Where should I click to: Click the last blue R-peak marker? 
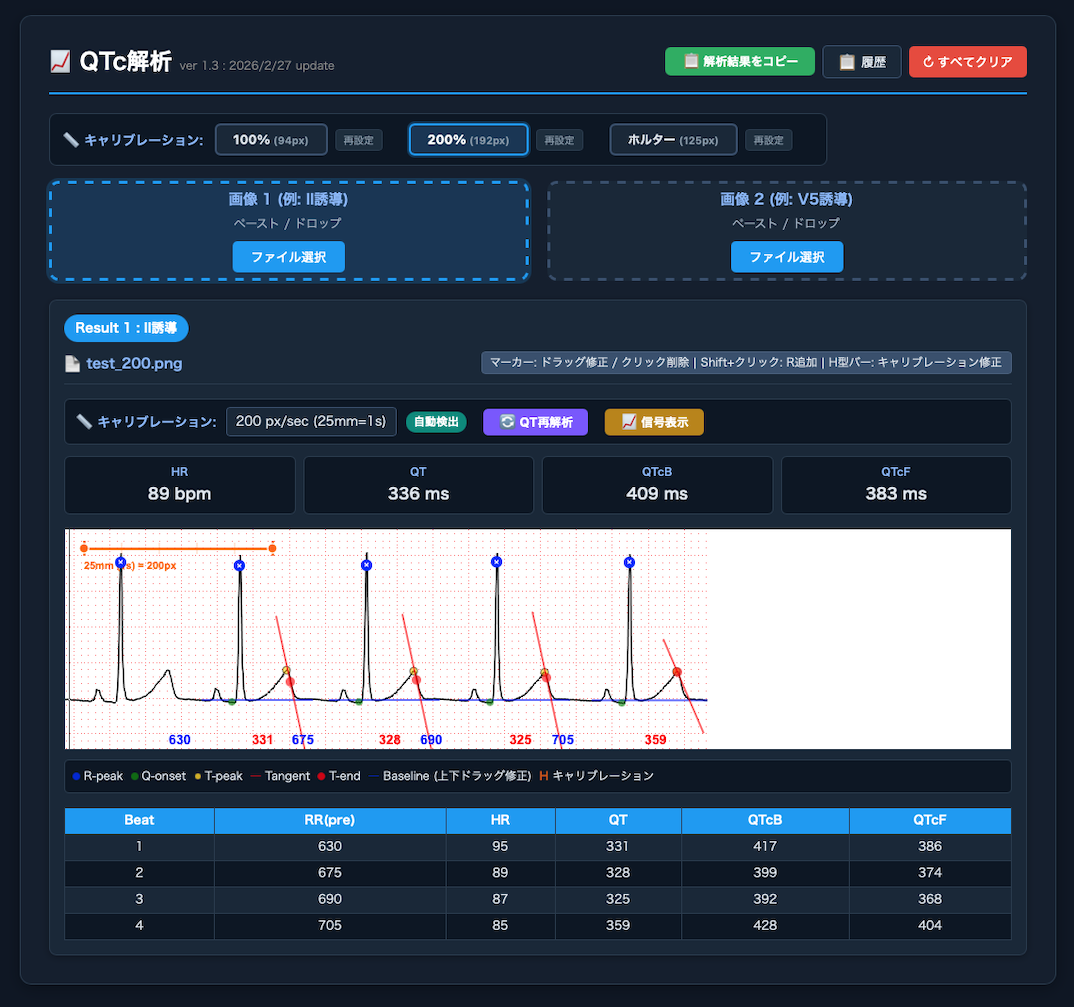click(x=629, y=562)
